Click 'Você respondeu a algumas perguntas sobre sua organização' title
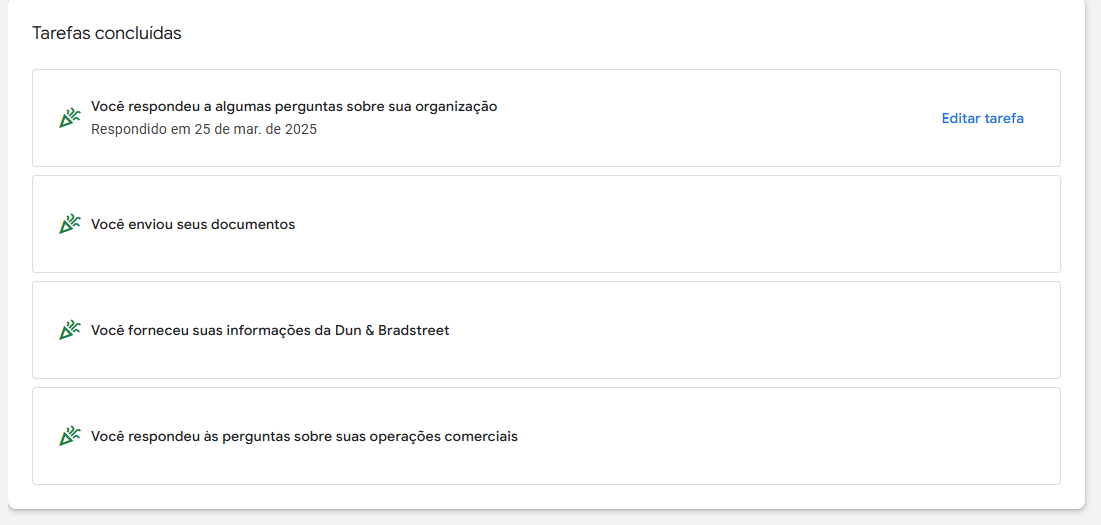Image resolution: width=1101 pixels, height=525 pixels. [x=293, y=106]
